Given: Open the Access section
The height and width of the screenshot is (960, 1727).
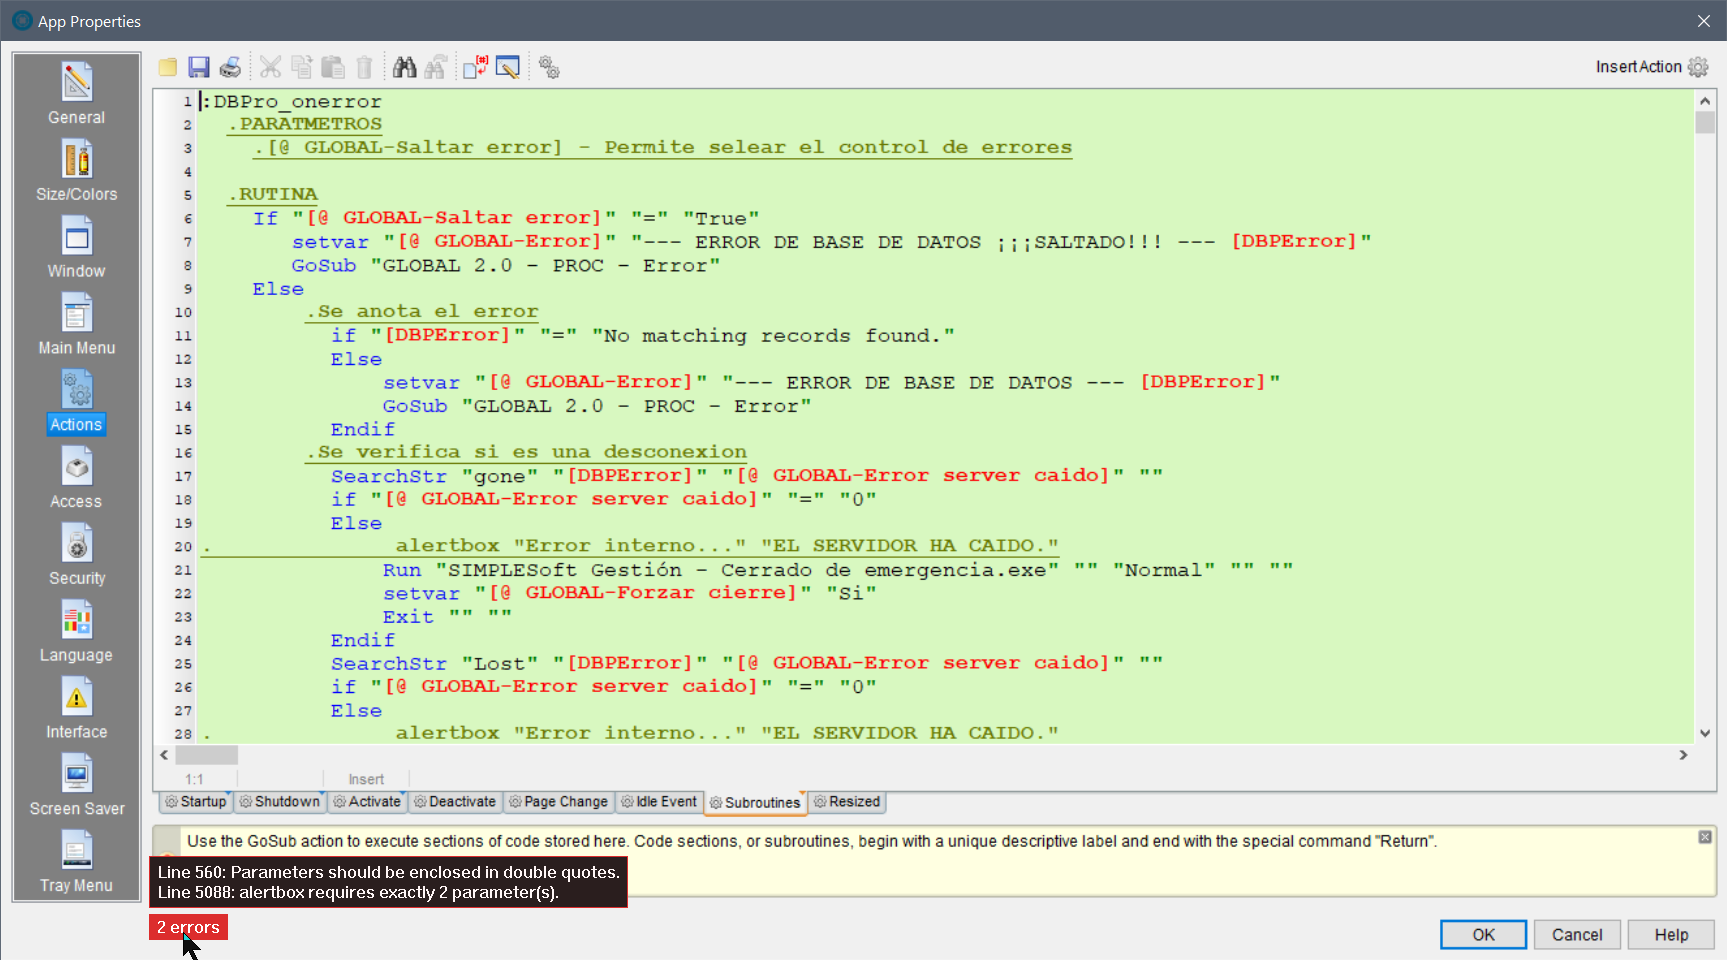Looking at the screenshot, I should [77, 479].
